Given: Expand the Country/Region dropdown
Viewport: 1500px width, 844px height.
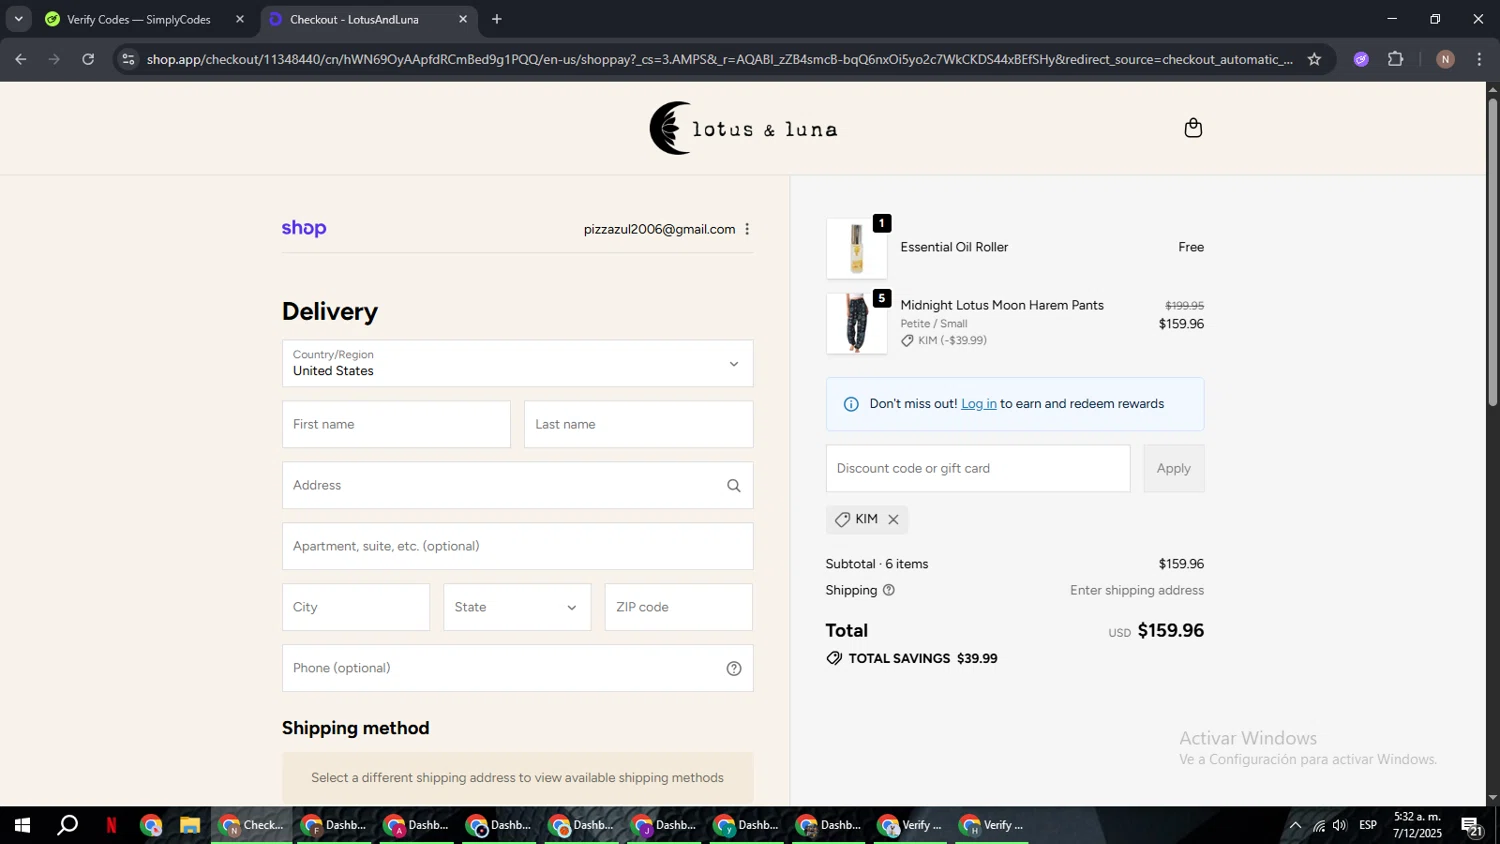Looking at the screenshot, I should point(517,363).
